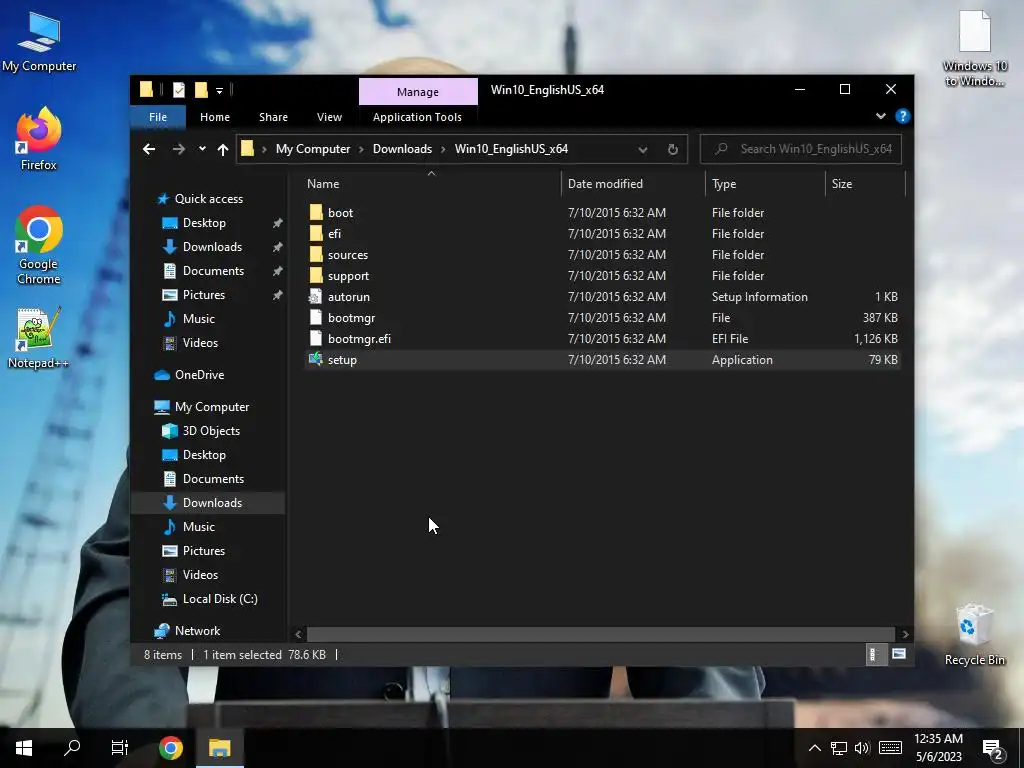This screenshot has width=1024, height=768.
Task: Open the Application Tools tab
Action: [x=417, y=117]
